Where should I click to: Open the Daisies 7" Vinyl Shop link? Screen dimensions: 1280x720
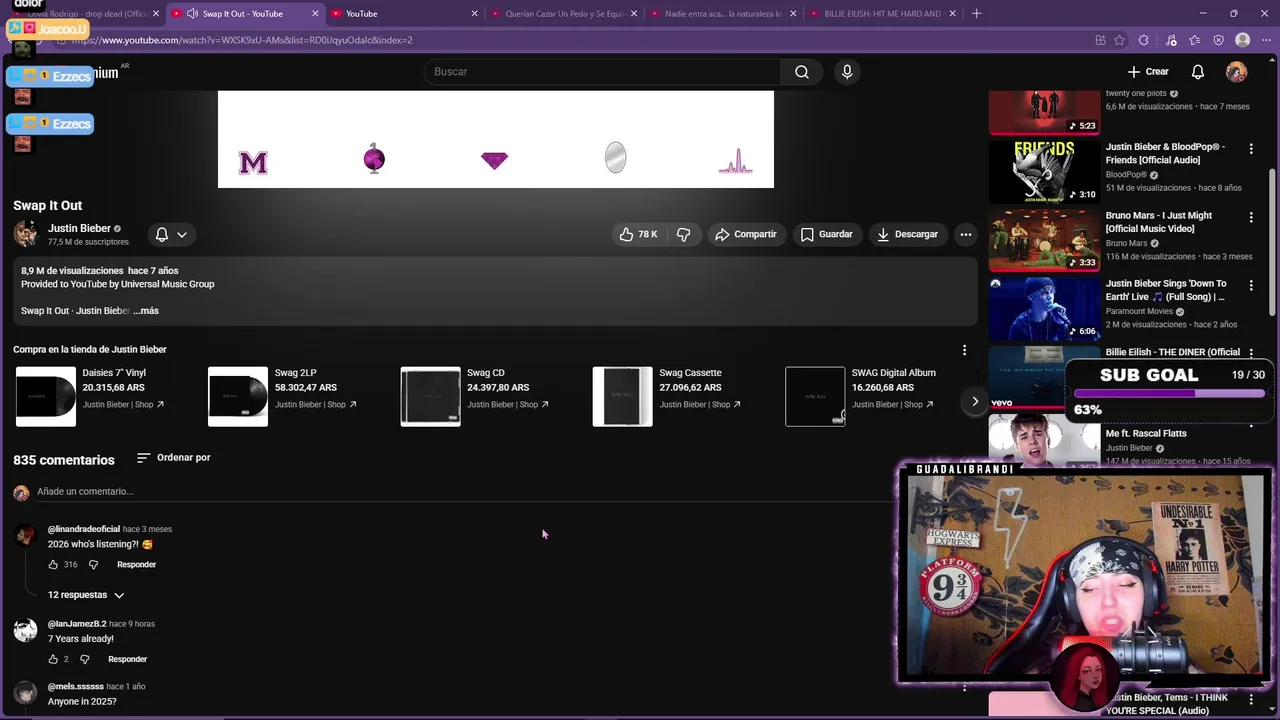click(x=123, y=405)
